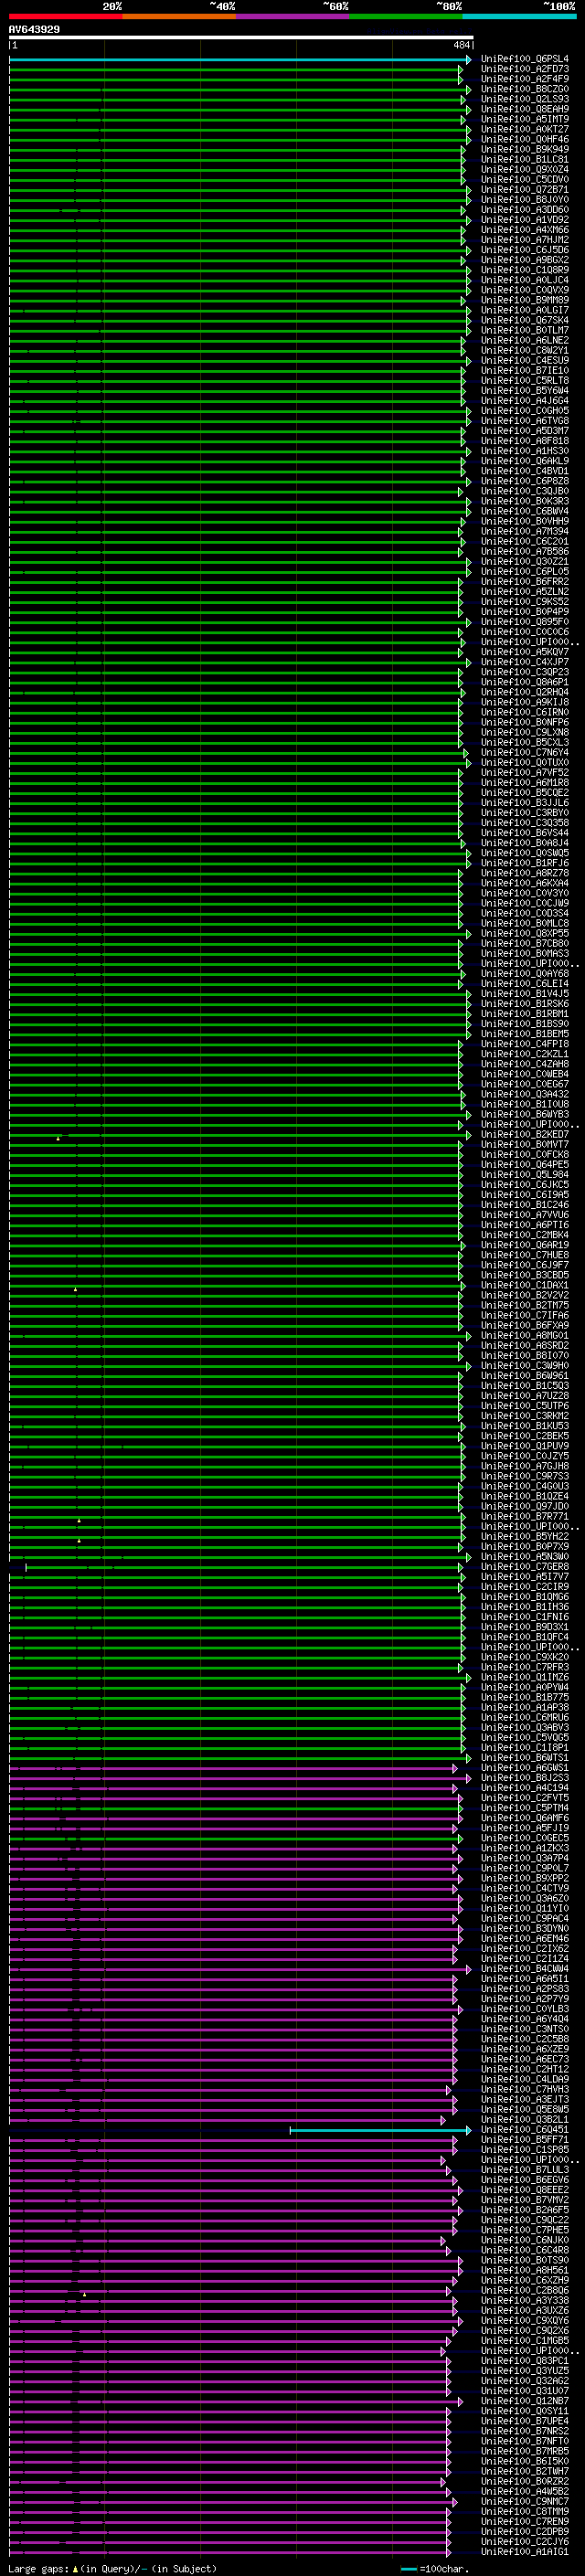Select the UniRef100_C4XJP7 label

coord(524,662)
